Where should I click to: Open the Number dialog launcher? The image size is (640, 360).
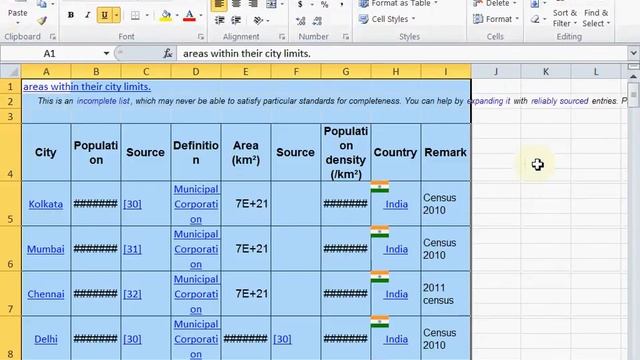tap(346, 37)
